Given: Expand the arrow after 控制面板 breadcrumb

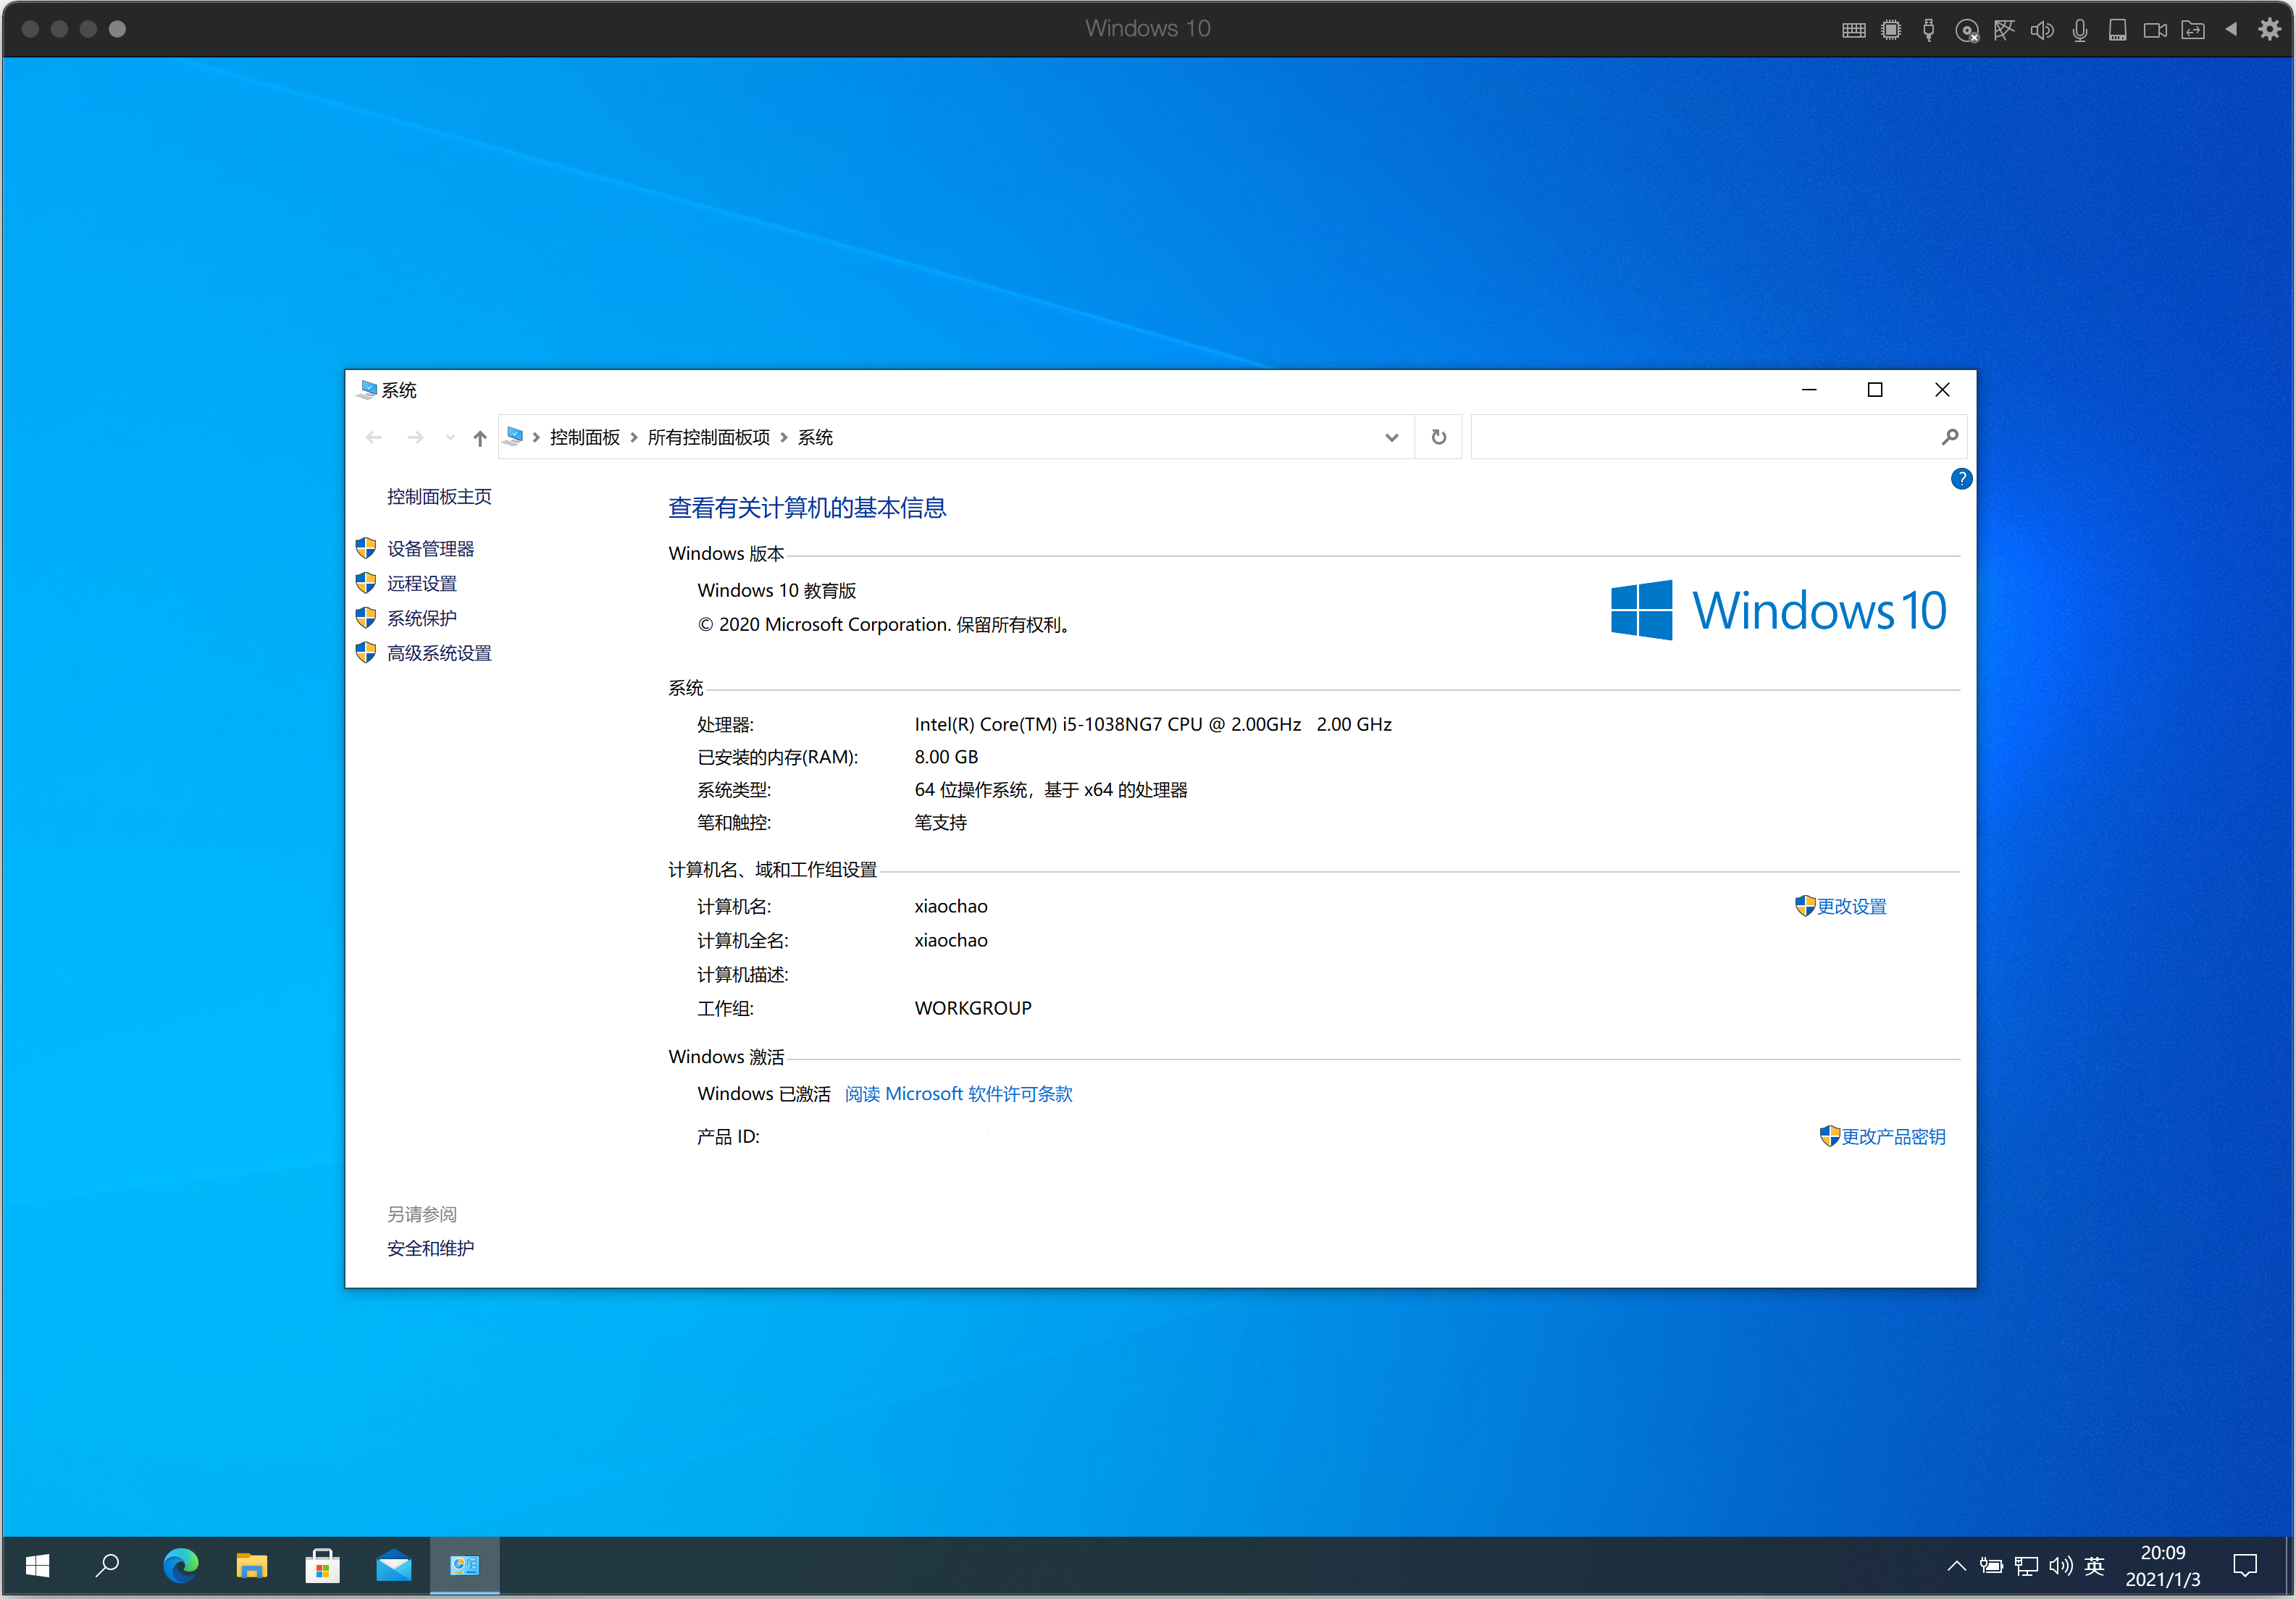Looking at the screenshot, I should click(634, 437).
